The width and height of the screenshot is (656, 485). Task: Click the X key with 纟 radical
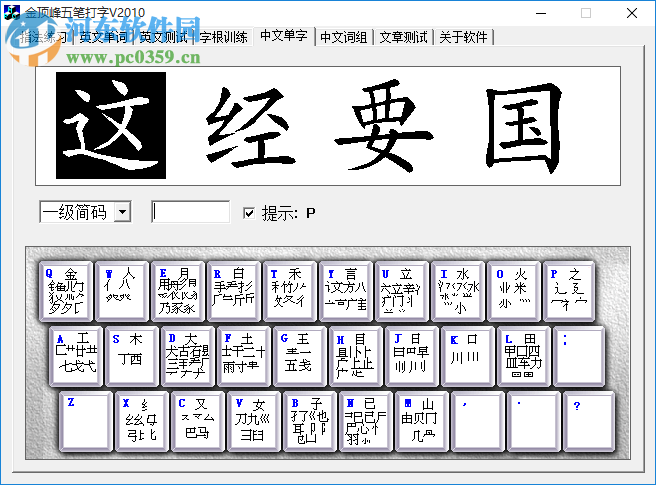pyautogui.click(x=142, y=421)
